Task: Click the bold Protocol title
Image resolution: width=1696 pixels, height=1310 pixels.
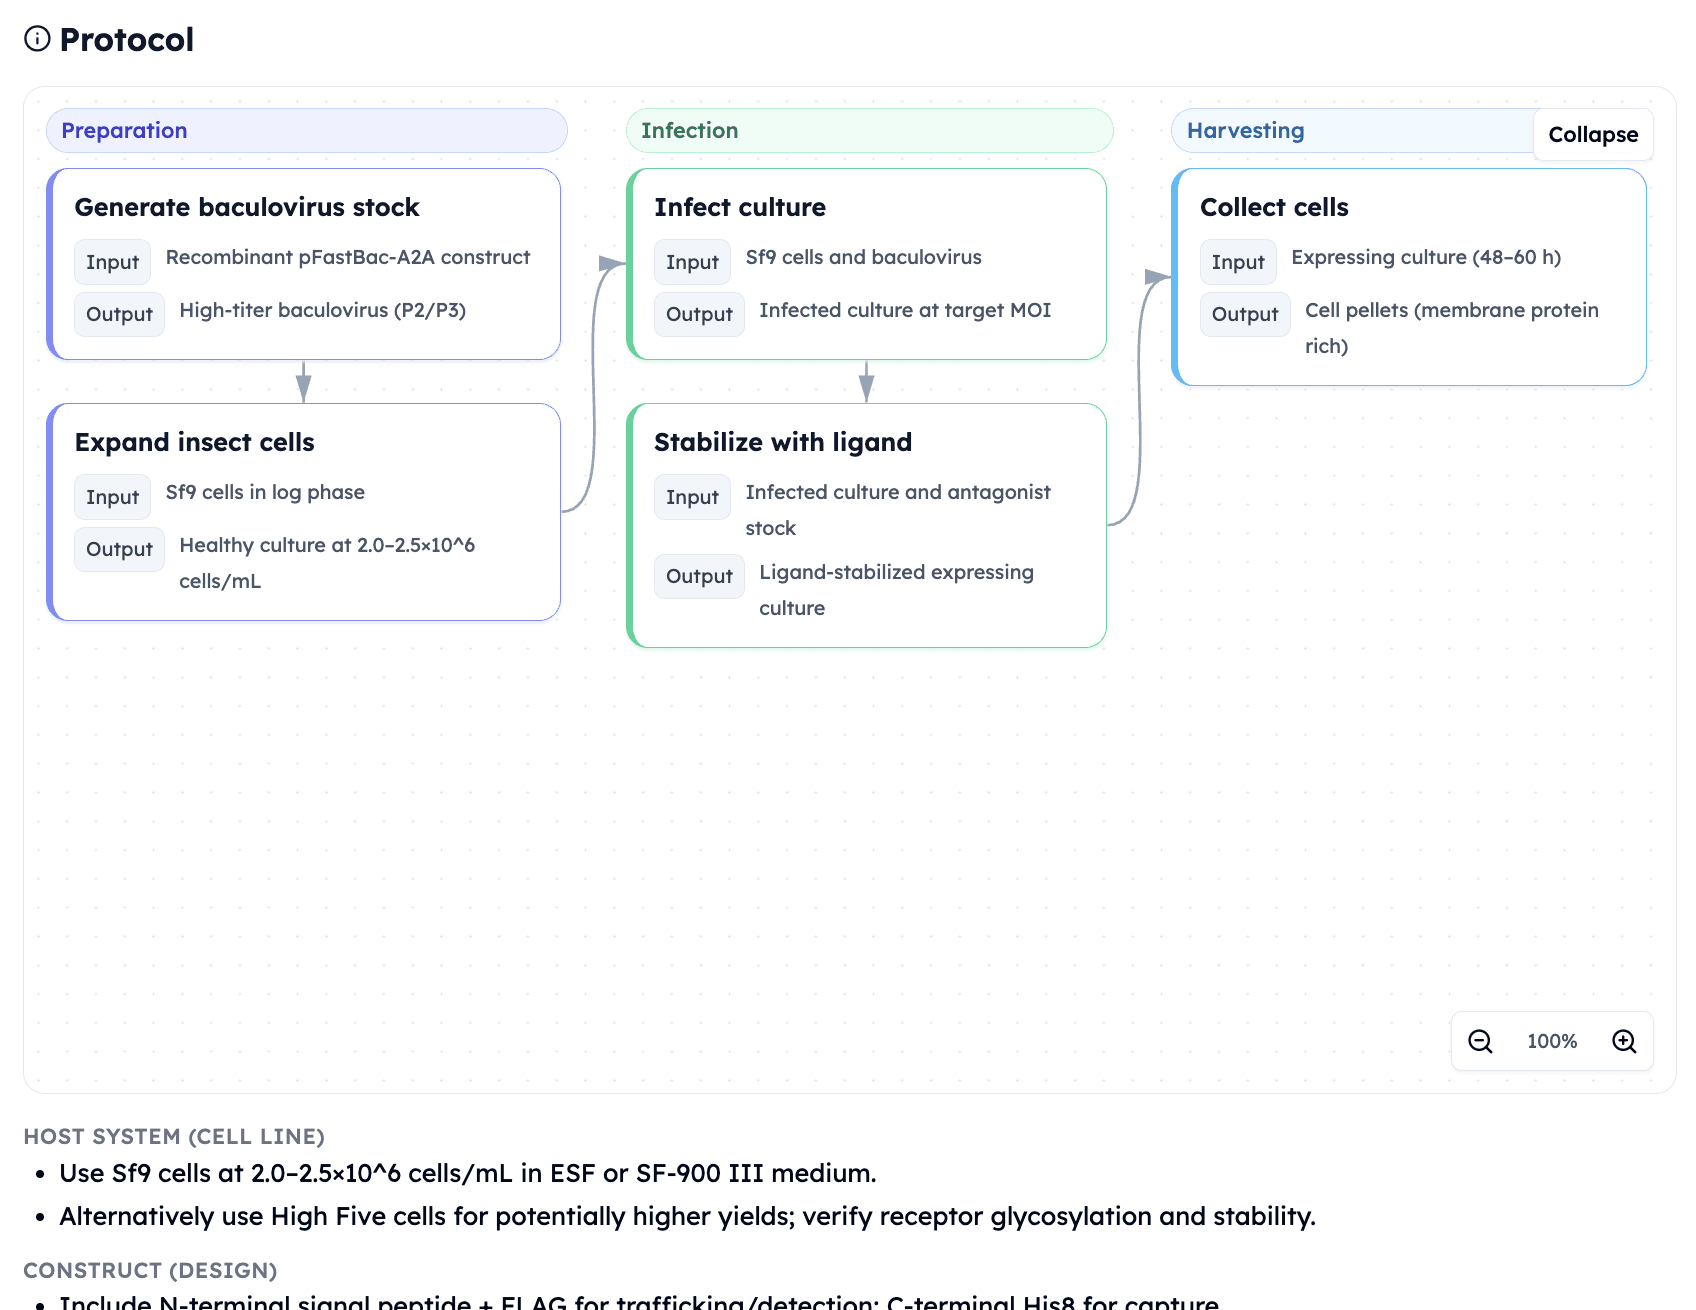Action: pos(126,39)
